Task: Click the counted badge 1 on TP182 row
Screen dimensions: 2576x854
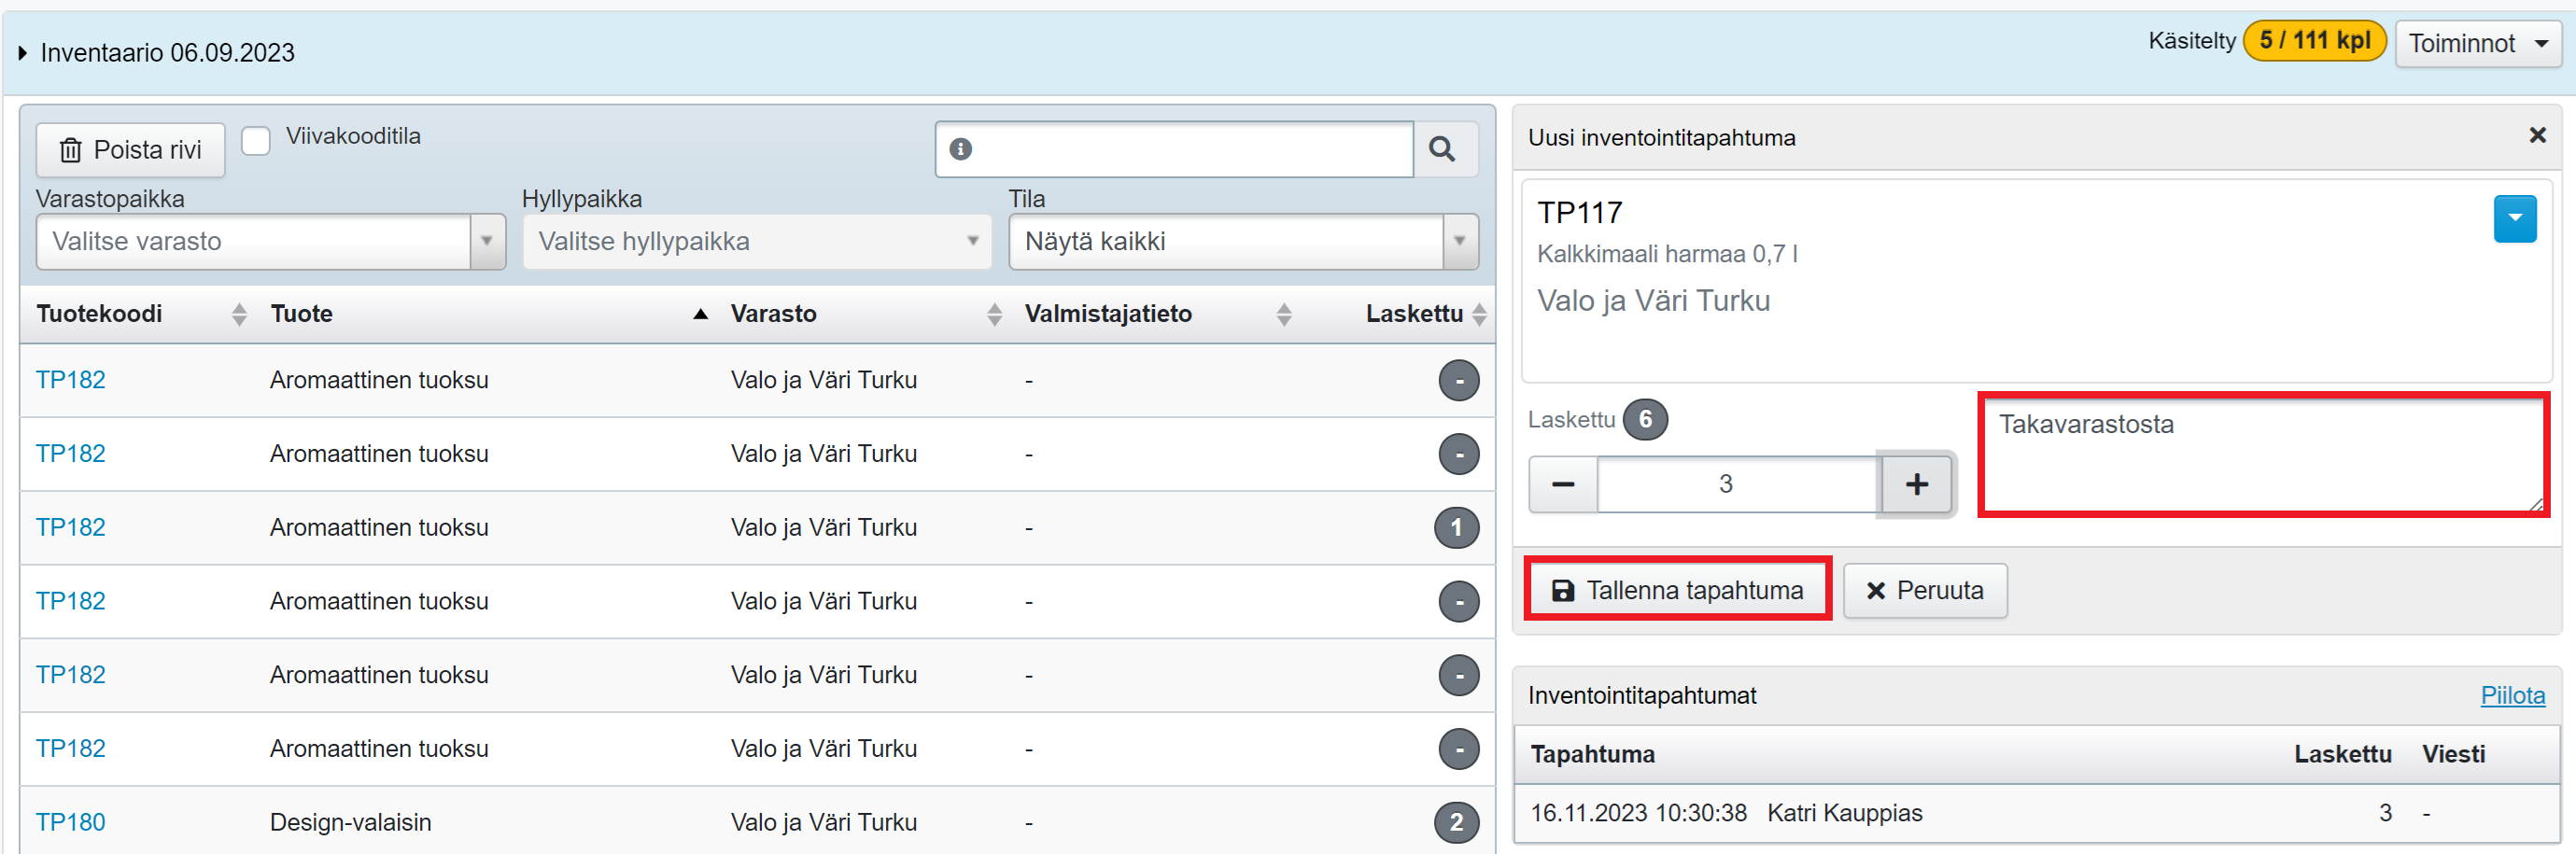Action: 1456,527
